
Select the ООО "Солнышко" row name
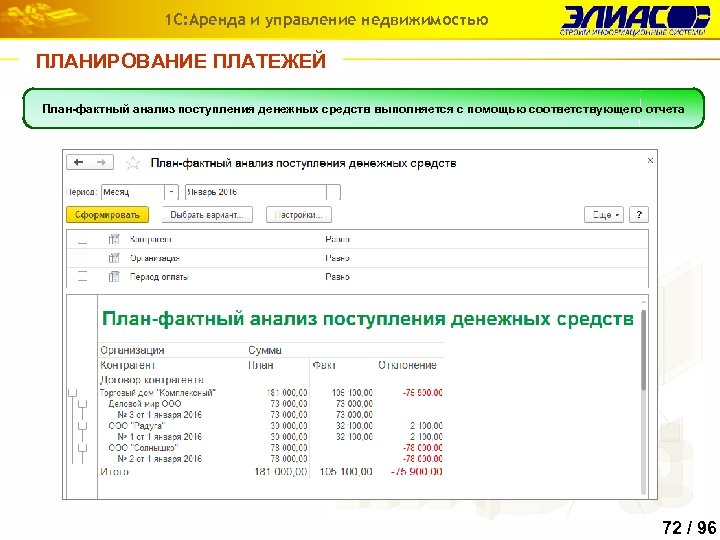pyautogui.click(x=143, y=448)
